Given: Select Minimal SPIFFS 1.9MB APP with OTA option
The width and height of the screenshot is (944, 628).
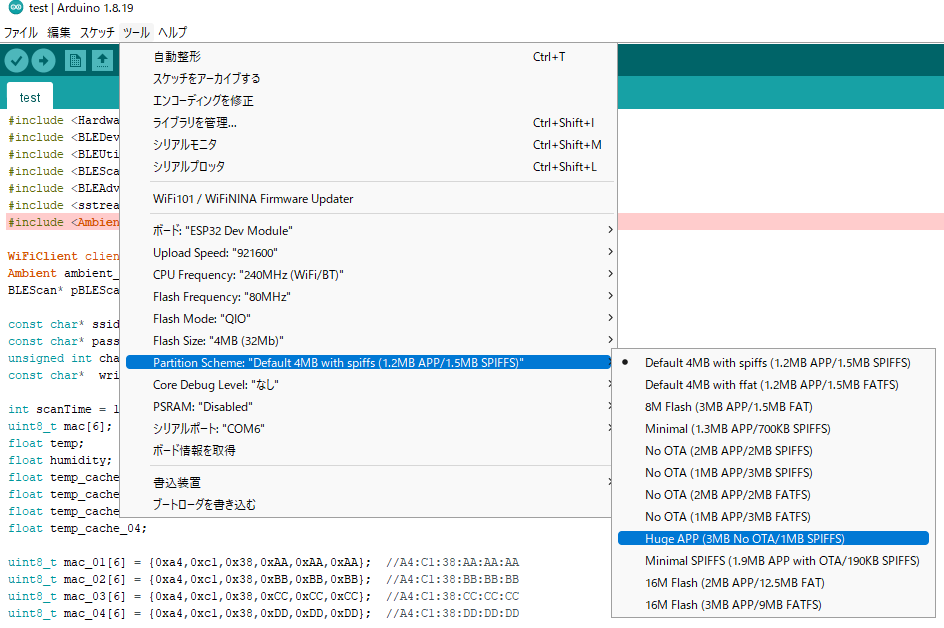Looking at the screenshot, I should [773, 561].
